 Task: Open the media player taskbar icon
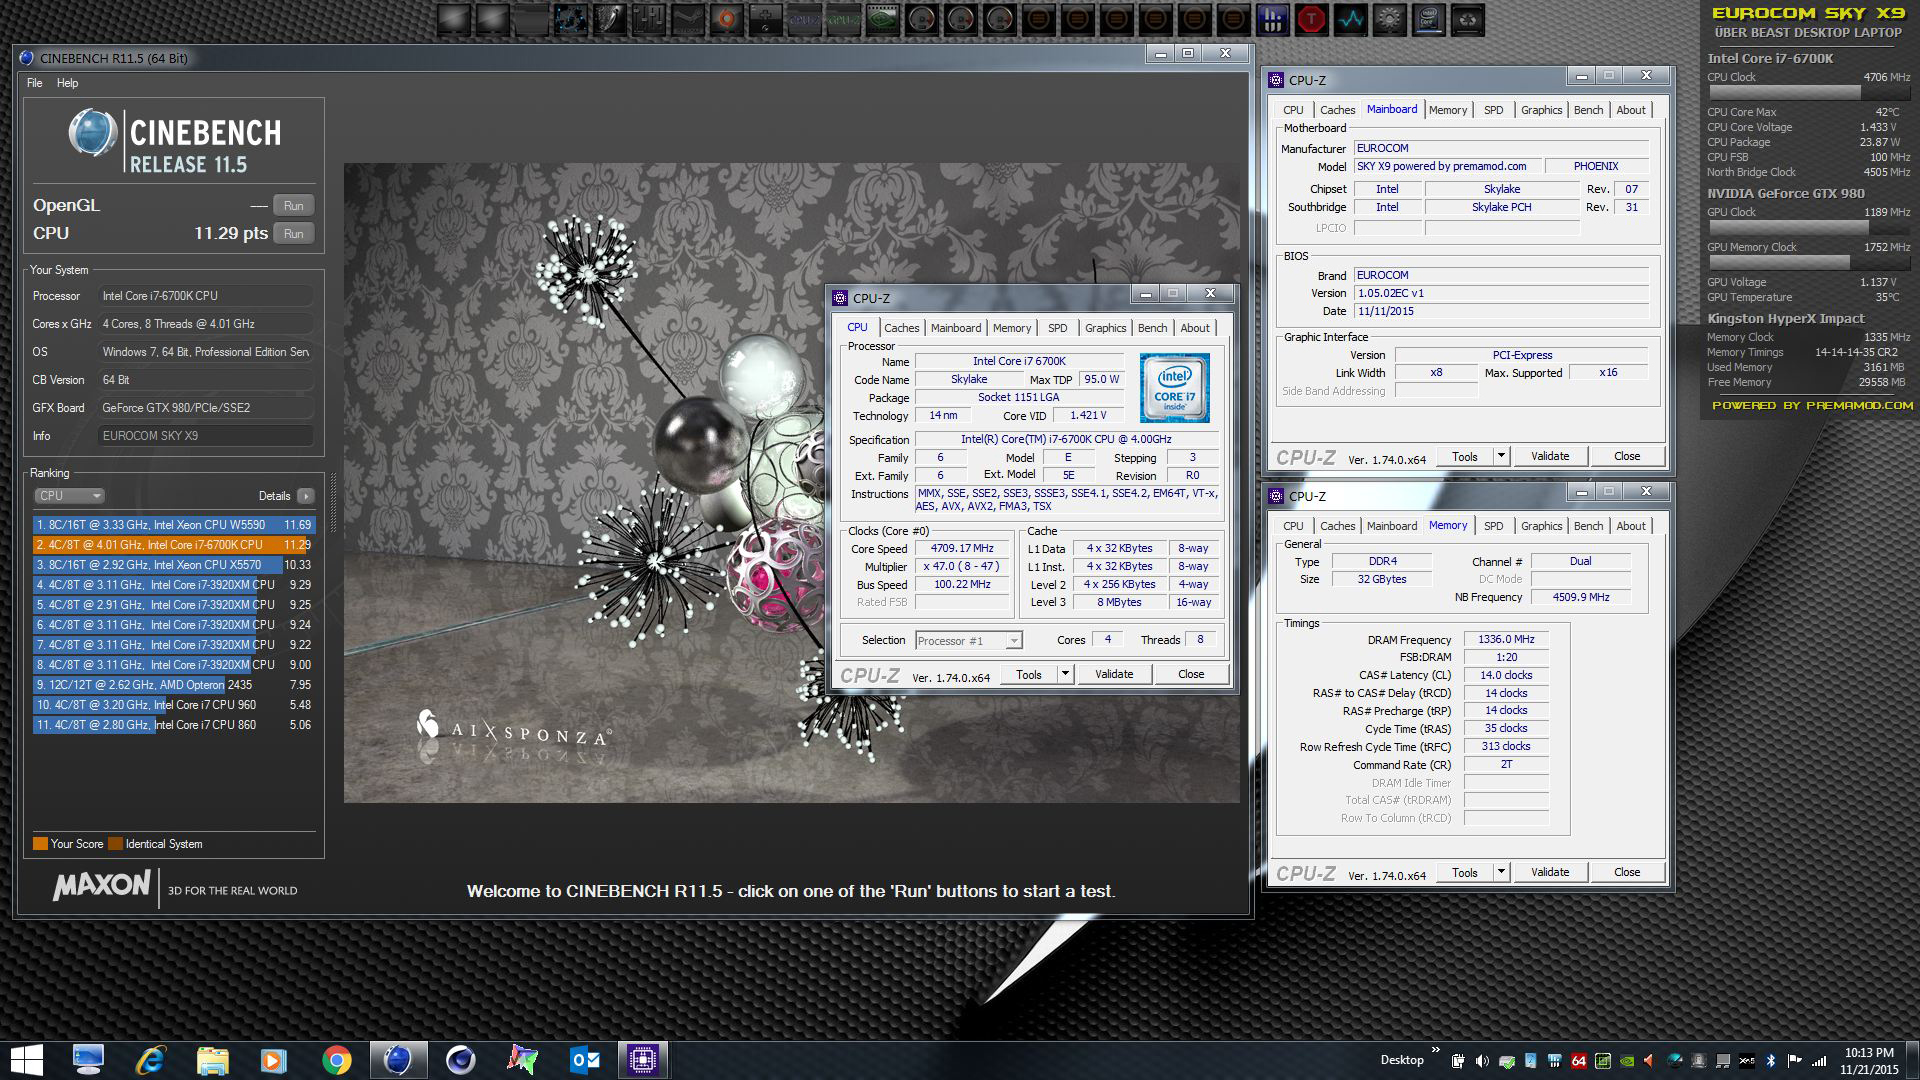274,1060
